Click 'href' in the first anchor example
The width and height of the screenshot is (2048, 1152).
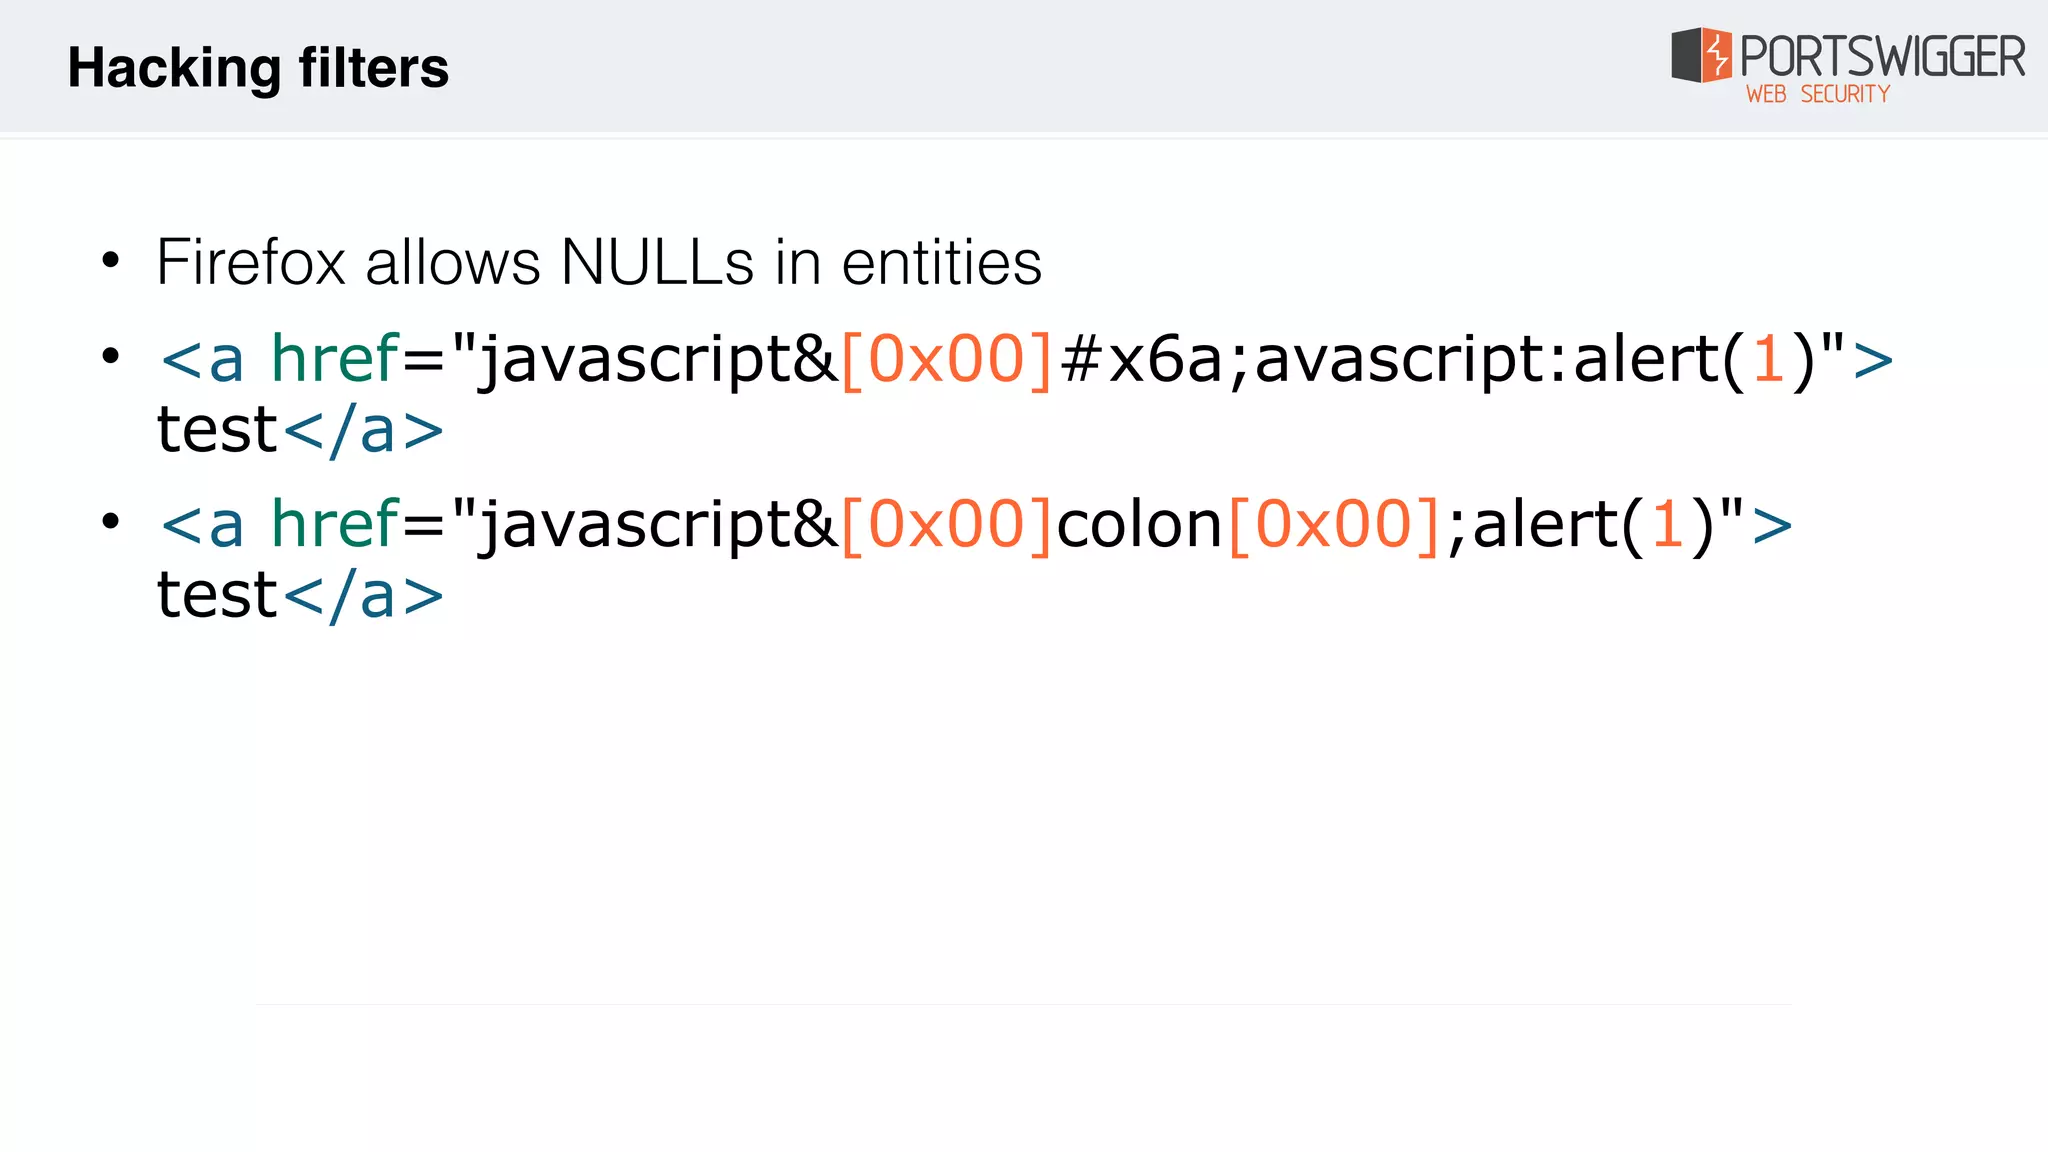point(335,358)
